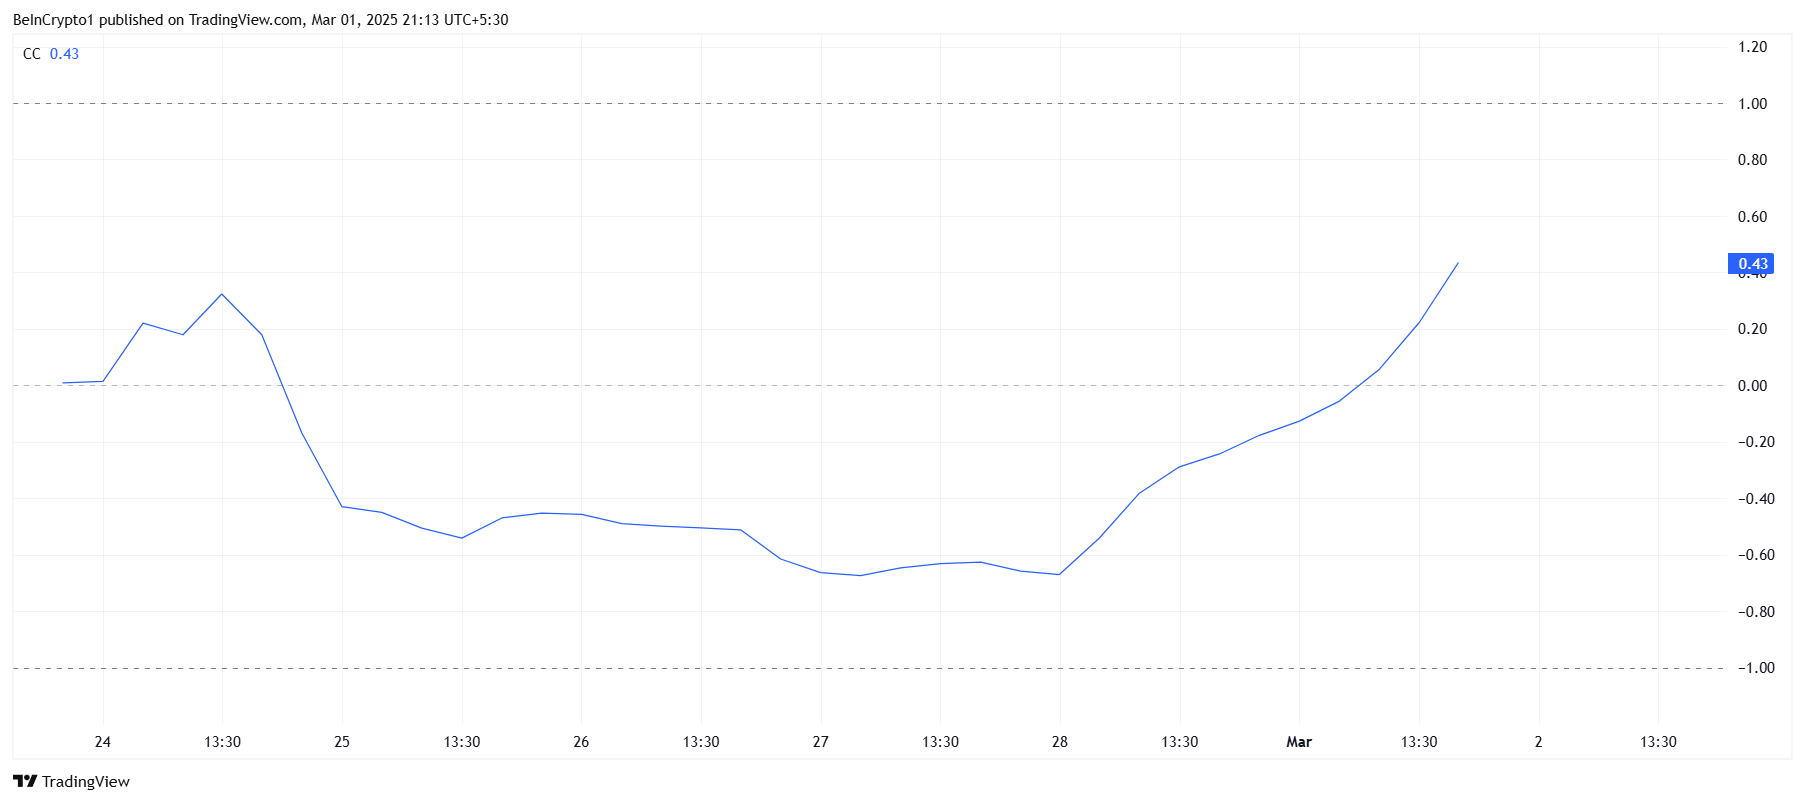Click the blue 0.43 price axis tag
The width and height of the screenshot is (1805, 803).
click(1751, 264)
